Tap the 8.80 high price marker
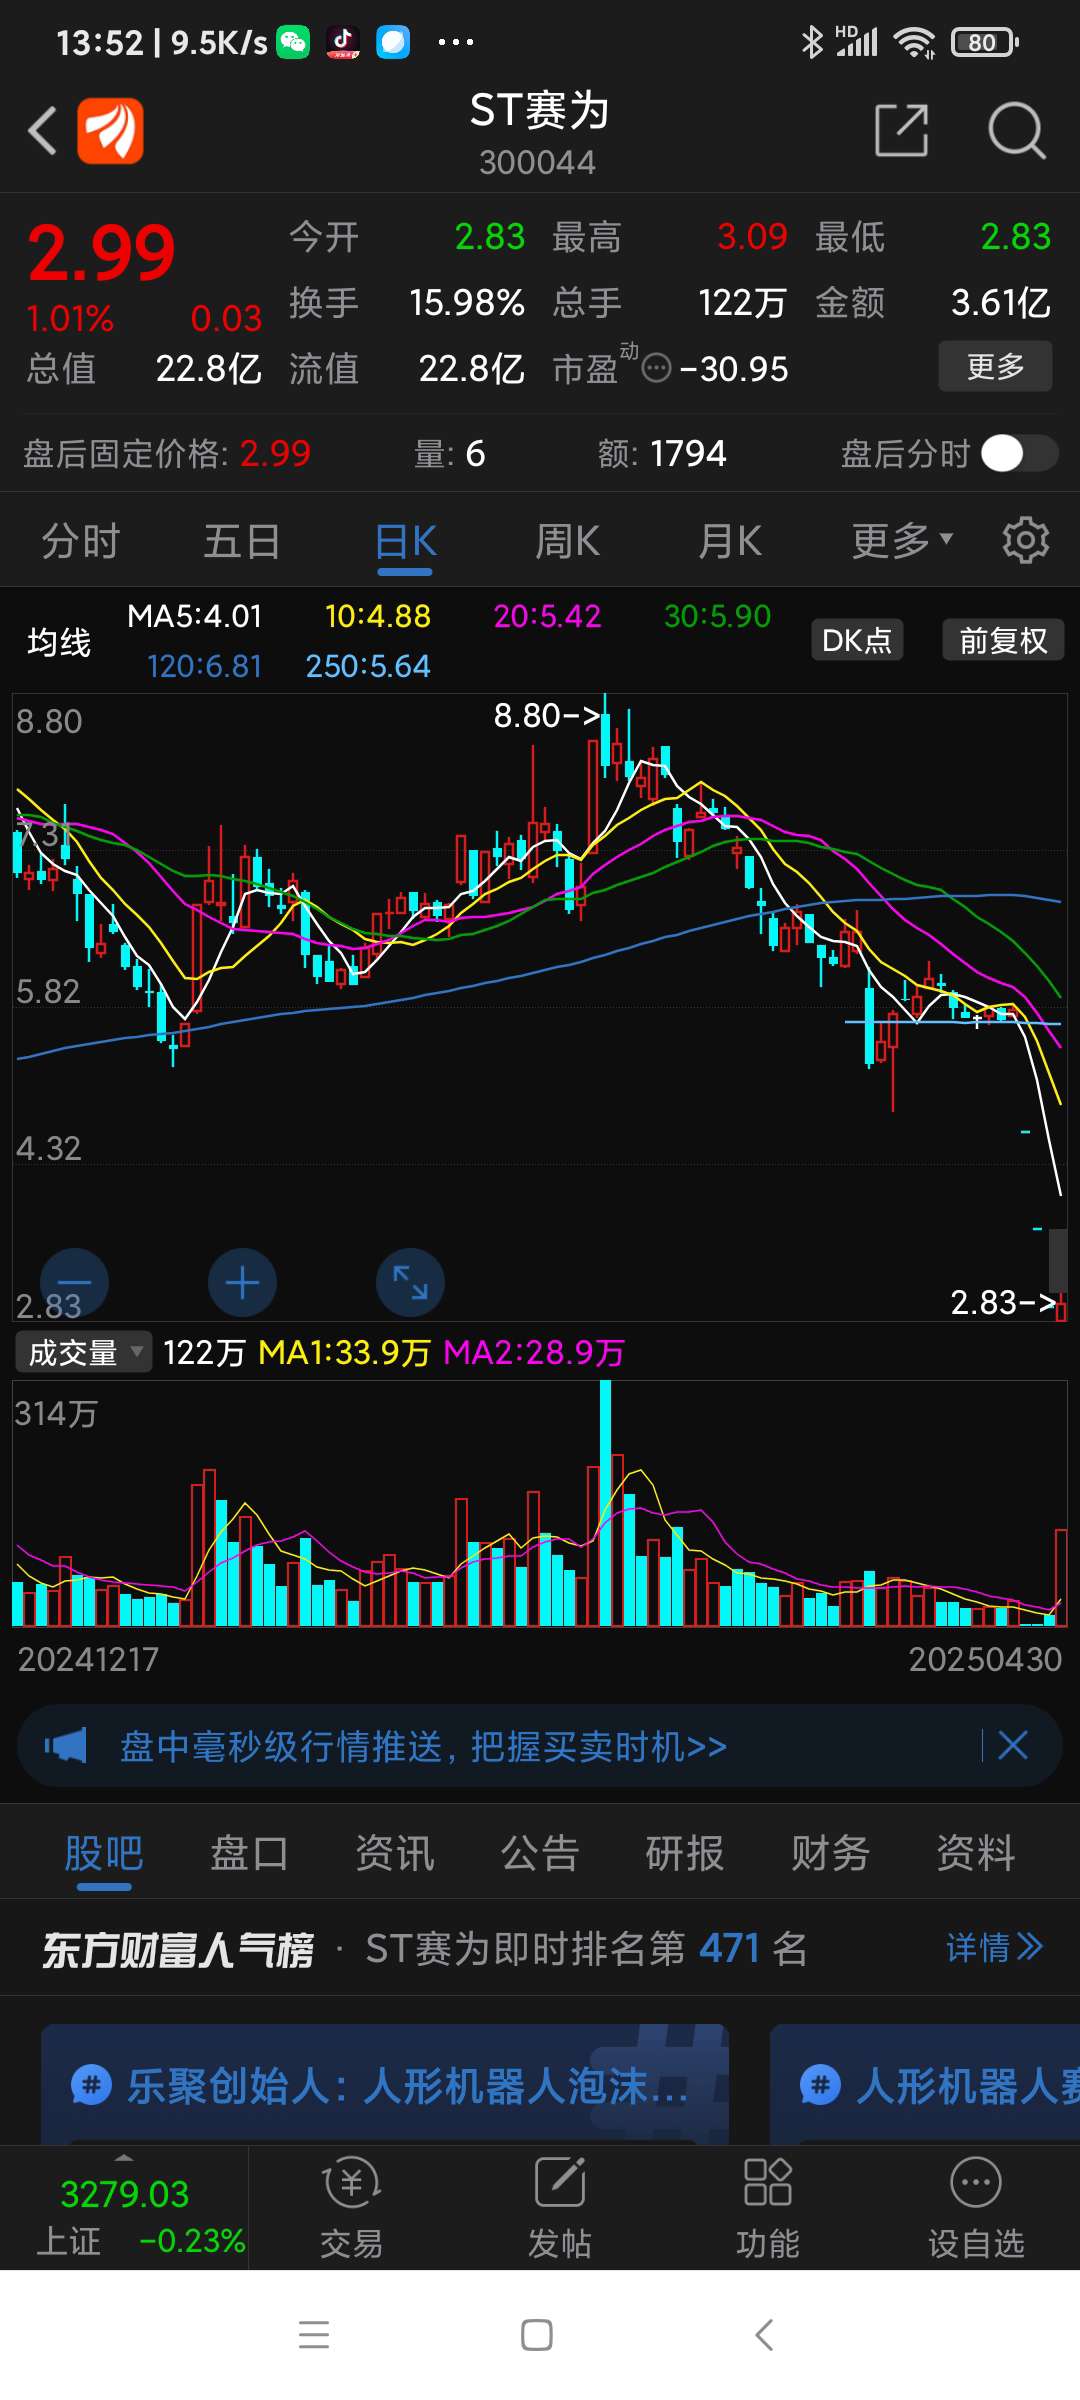 point(547,715)
